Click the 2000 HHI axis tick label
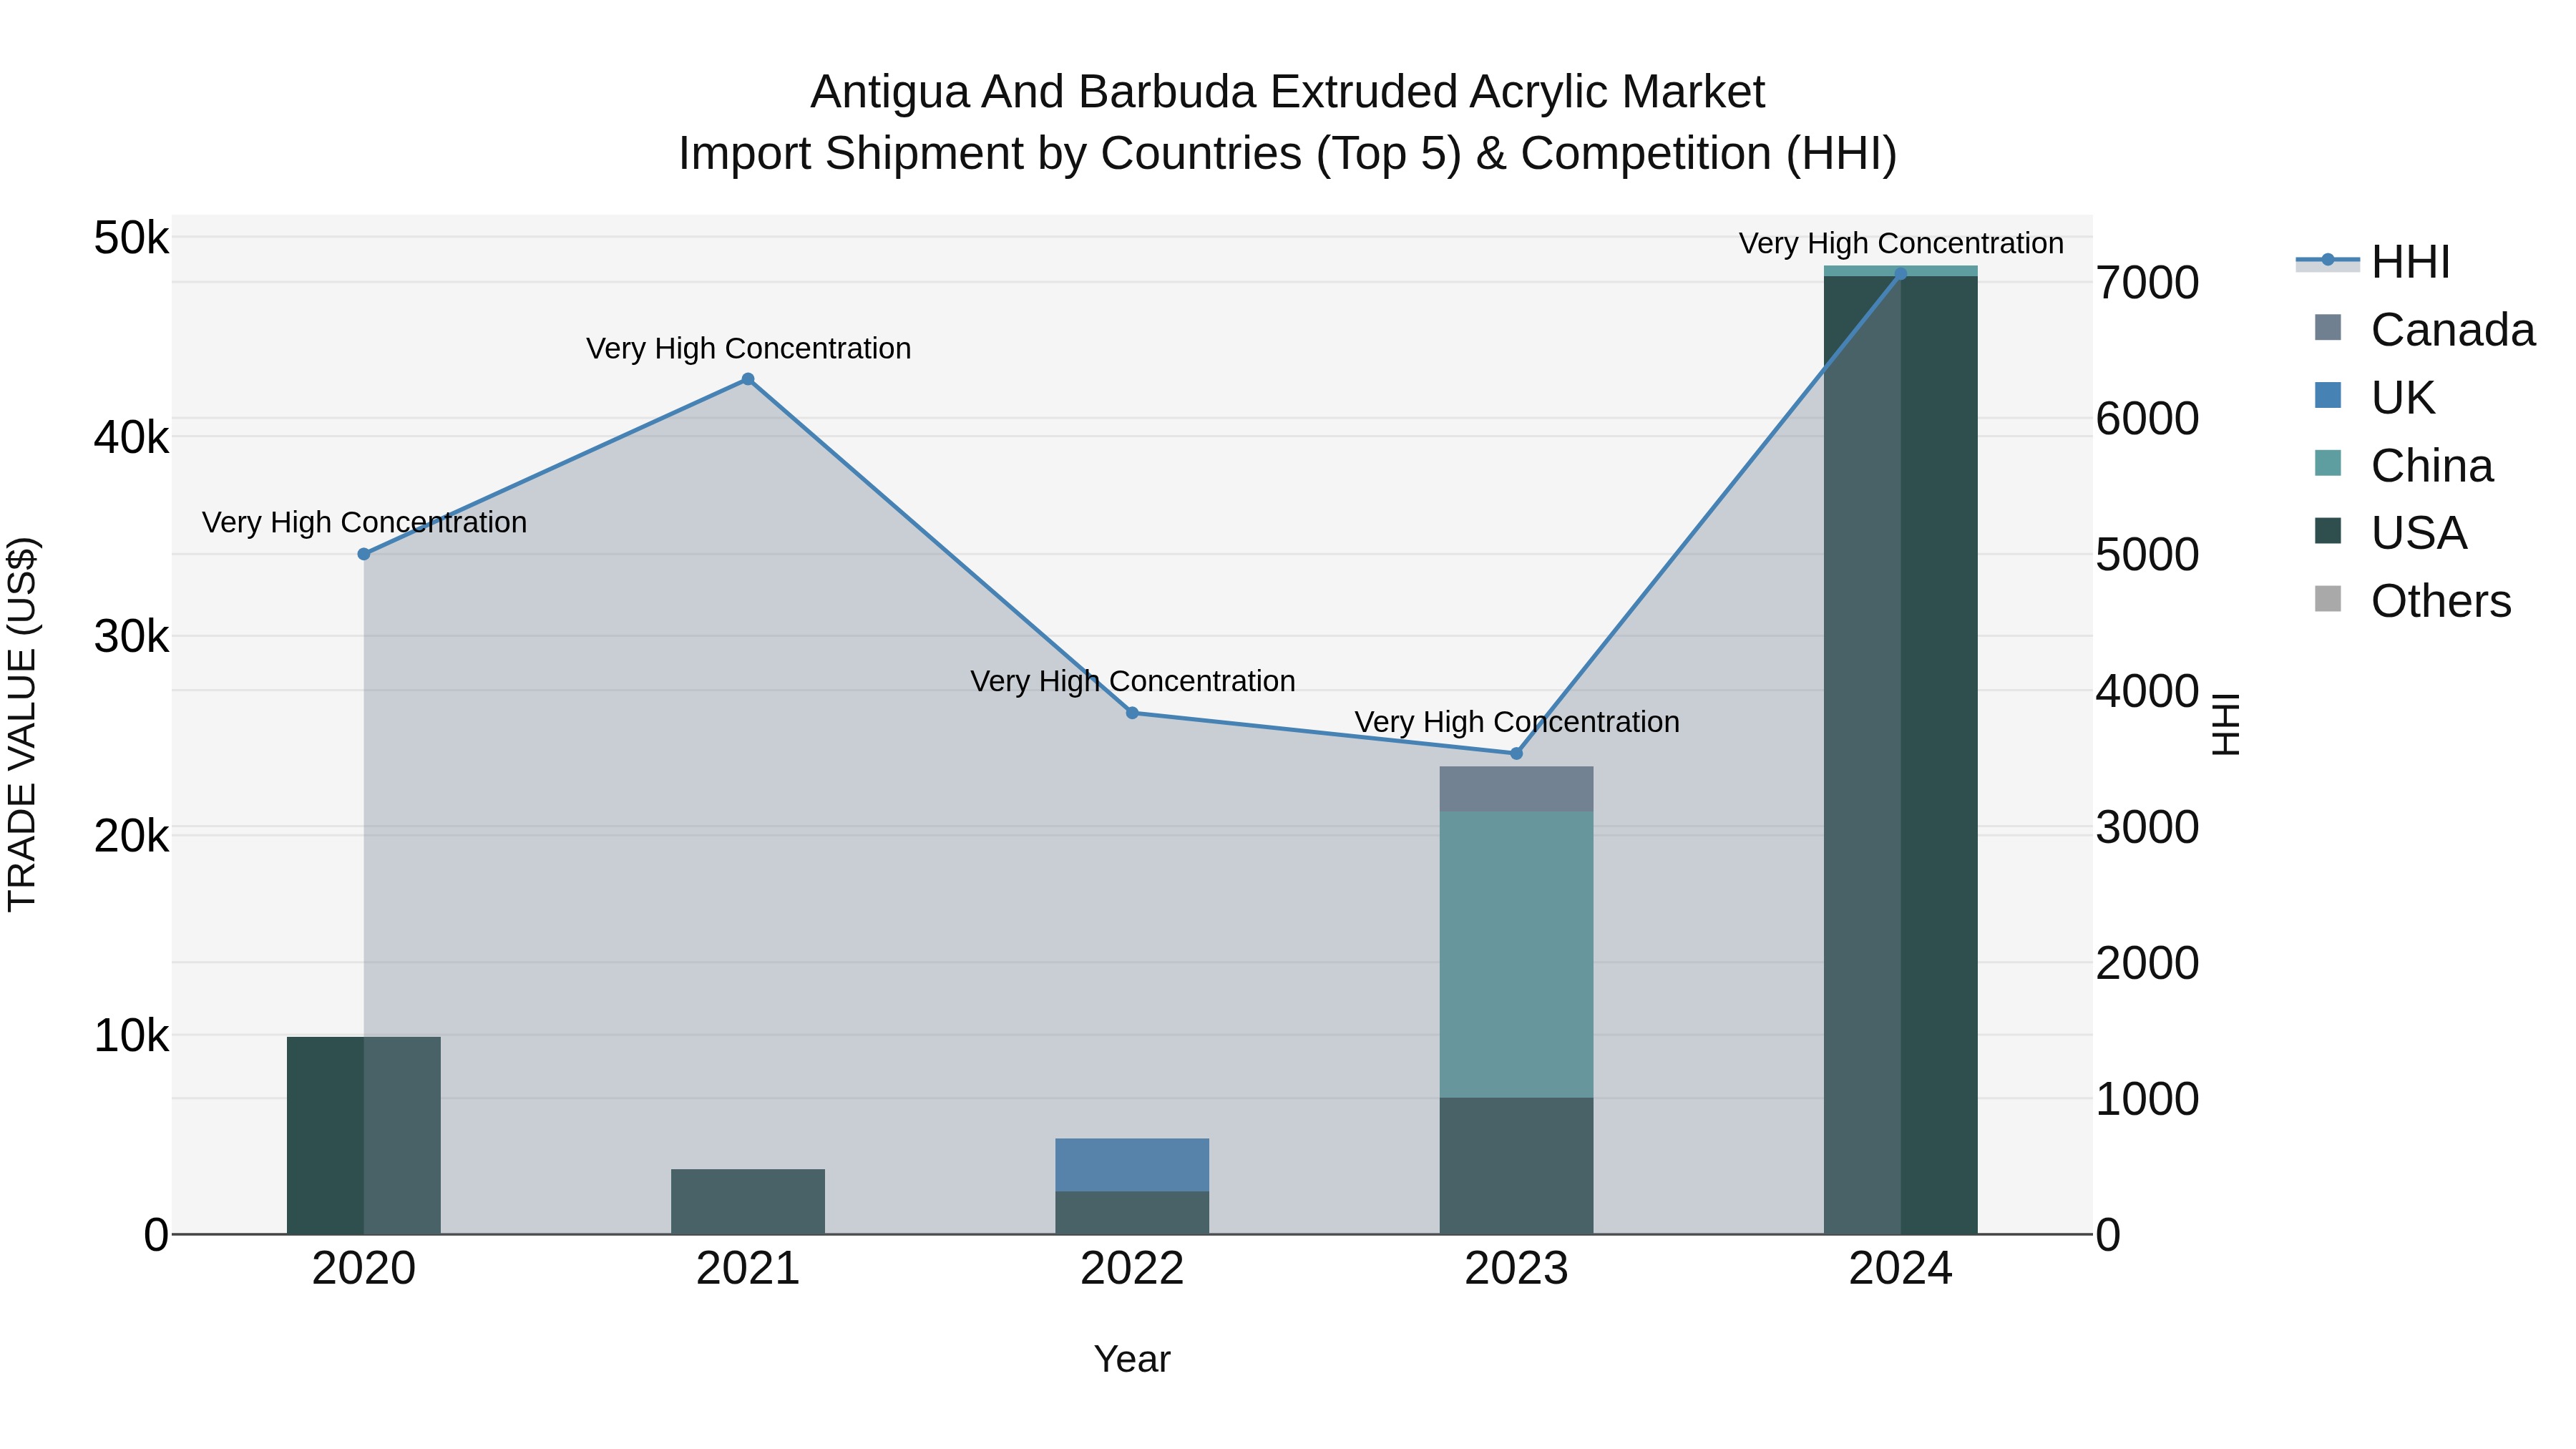 tap(2147, 963)
